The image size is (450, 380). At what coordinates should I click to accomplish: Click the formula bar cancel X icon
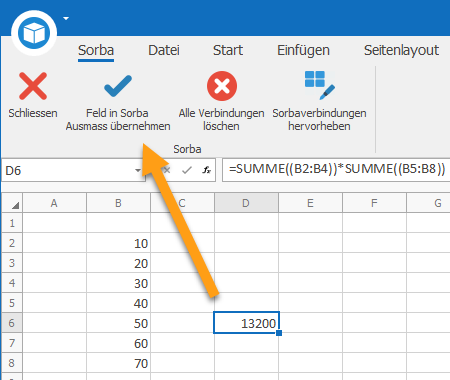pyautogui.click(x=167, y=170)
